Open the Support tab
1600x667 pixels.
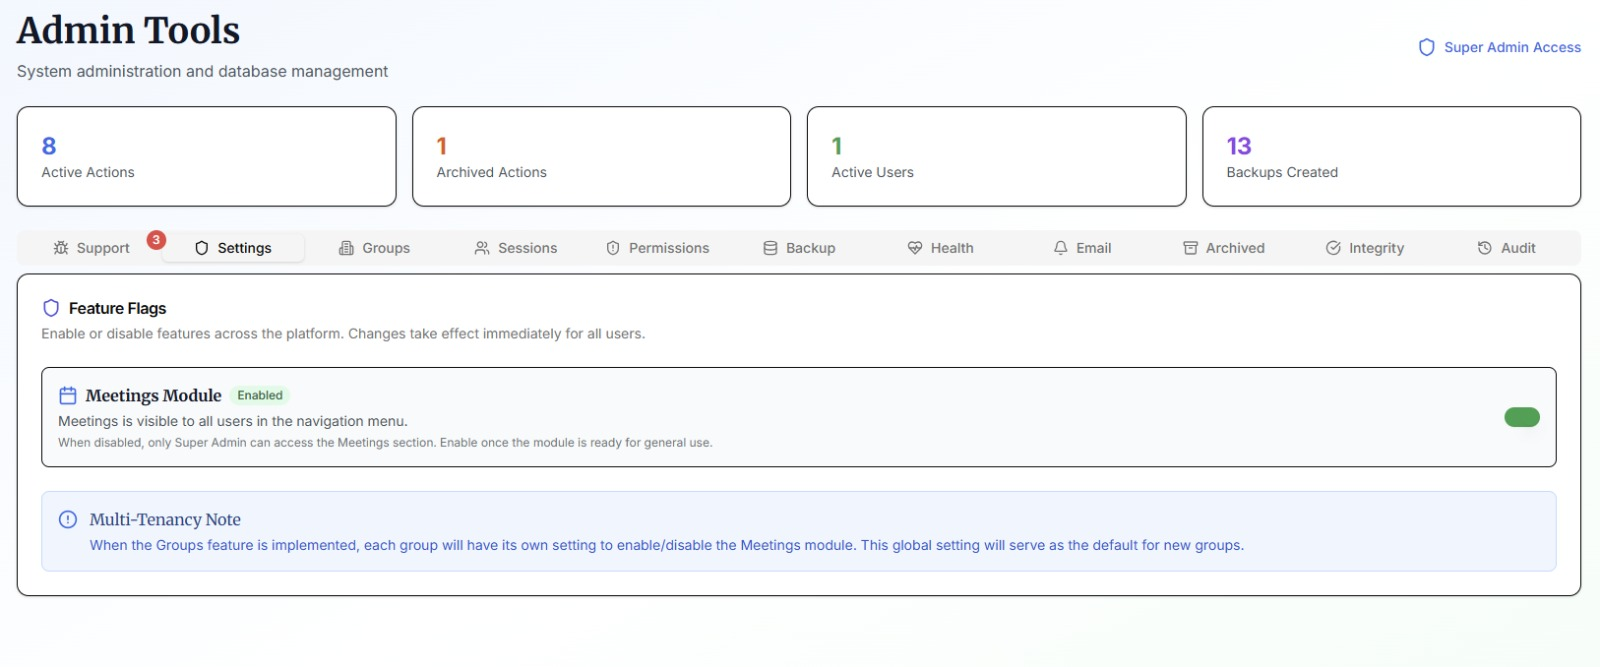(91, 248)
